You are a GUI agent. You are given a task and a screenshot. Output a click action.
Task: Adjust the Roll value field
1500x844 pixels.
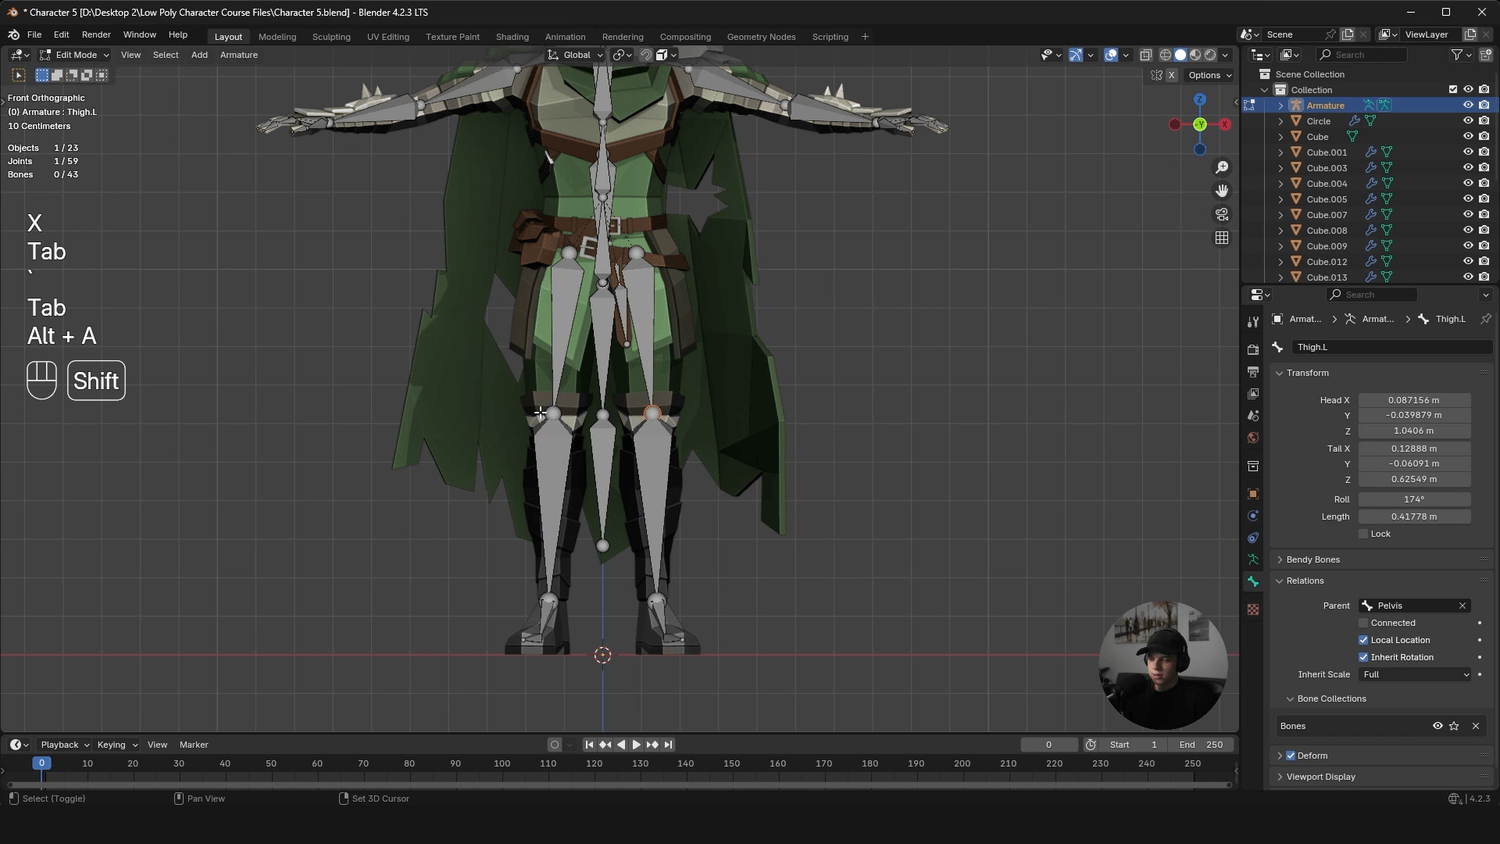[x=1414, y=499]
